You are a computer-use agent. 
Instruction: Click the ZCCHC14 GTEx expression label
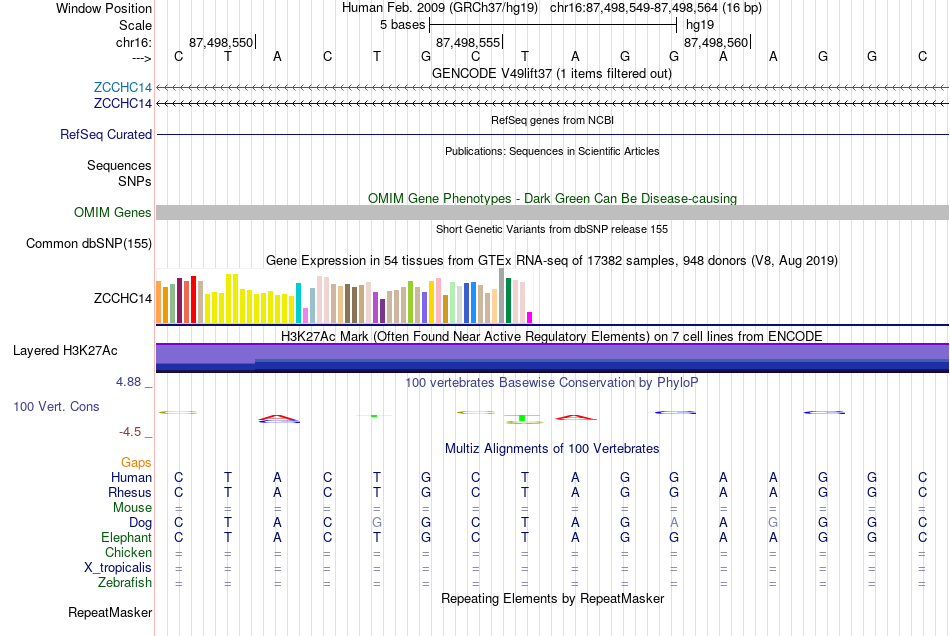pyautogui.click(x=123, y=298)
